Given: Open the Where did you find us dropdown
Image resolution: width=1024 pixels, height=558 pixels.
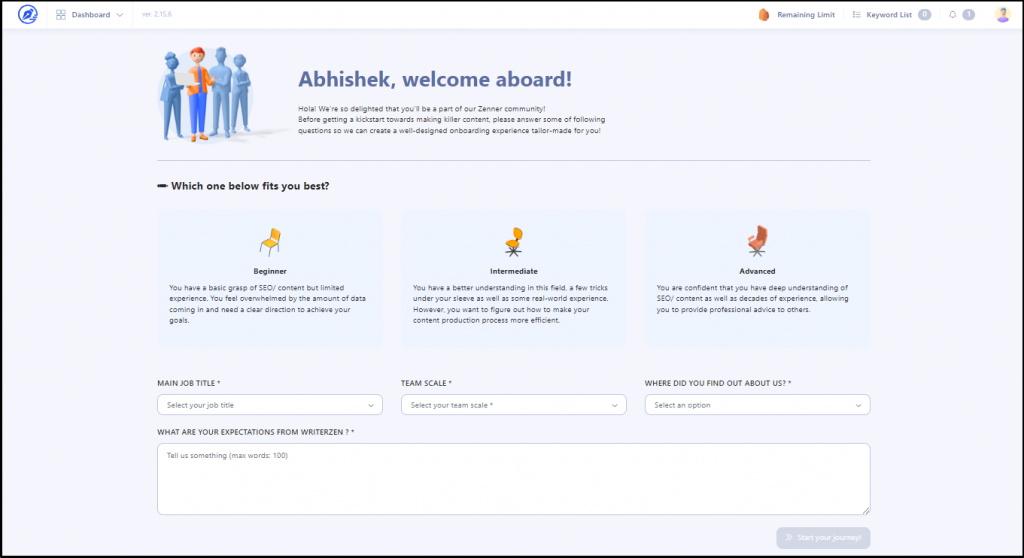Looking at the screenshot, I should pos(757,404).
